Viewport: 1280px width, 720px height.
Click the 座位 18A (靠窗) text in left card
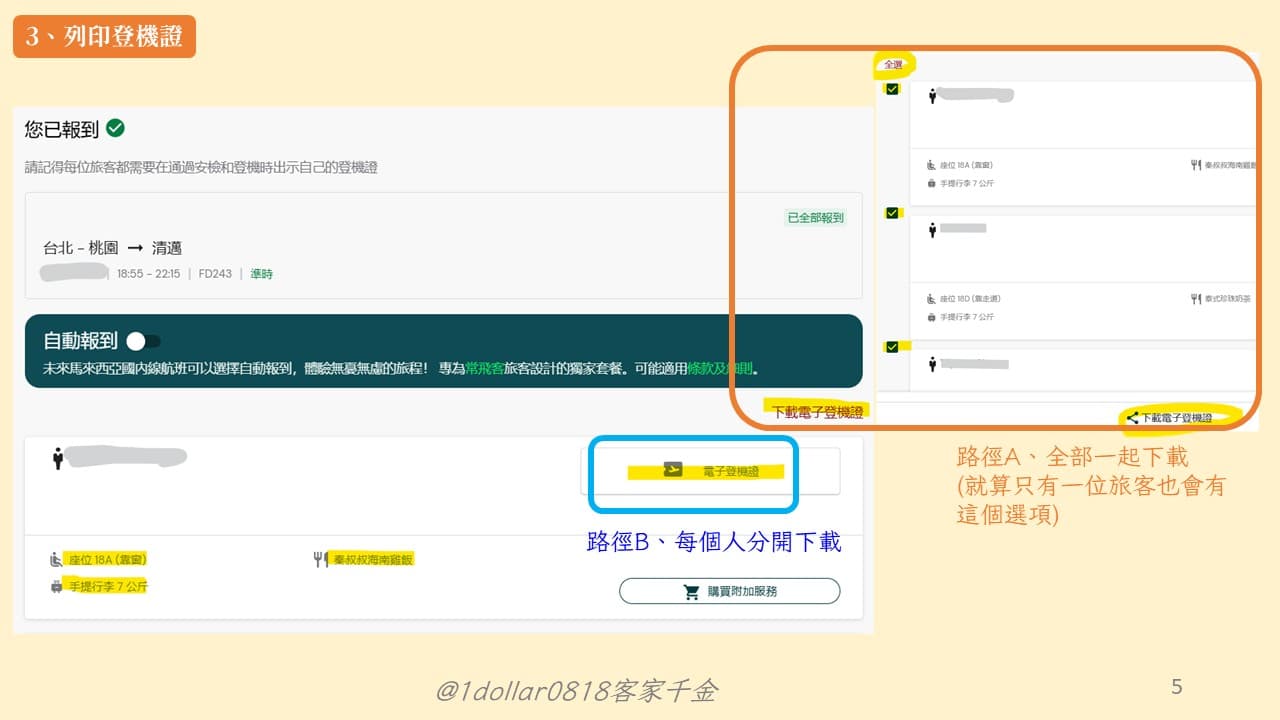tap(107, 559)
